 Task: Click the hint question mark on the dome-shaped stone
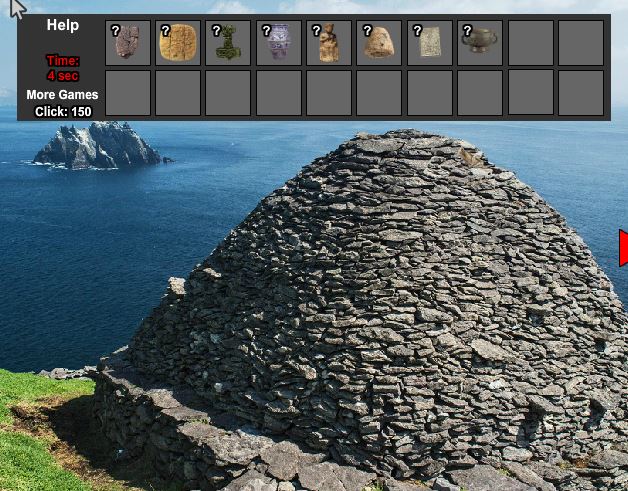coord(367,30)
